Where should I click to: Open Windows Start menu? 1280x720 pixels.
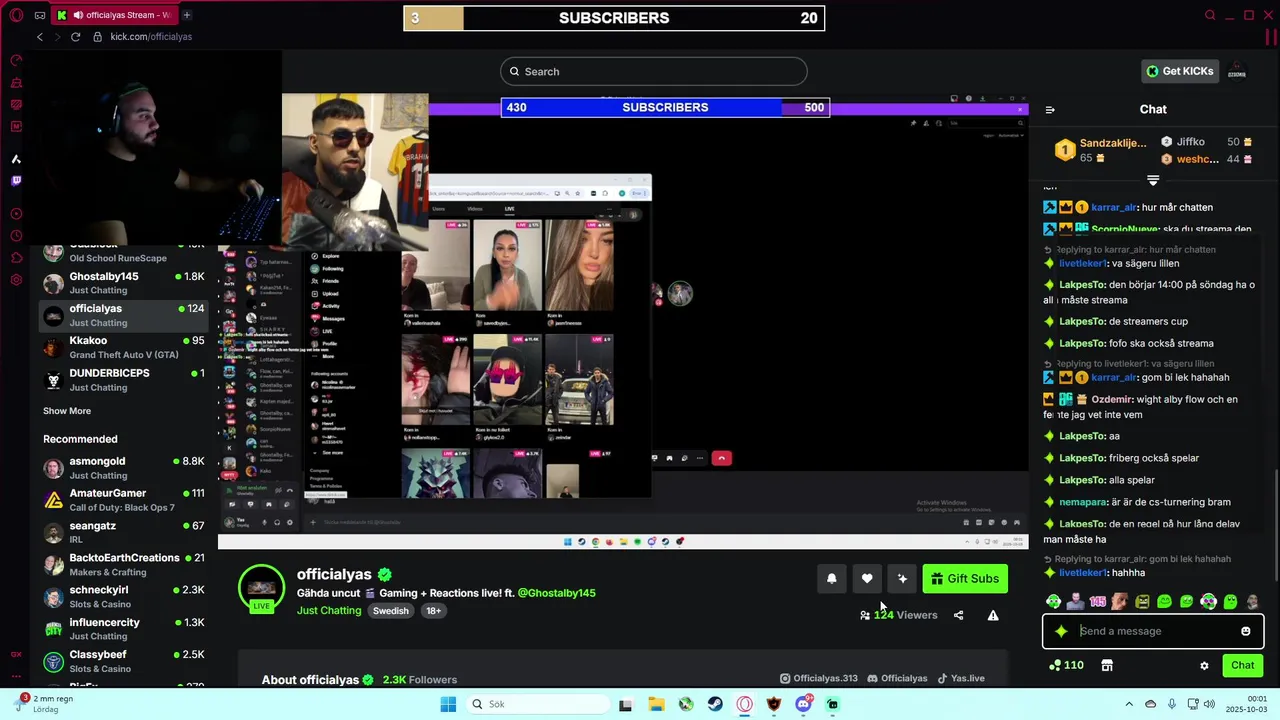(x=448, y=704)
